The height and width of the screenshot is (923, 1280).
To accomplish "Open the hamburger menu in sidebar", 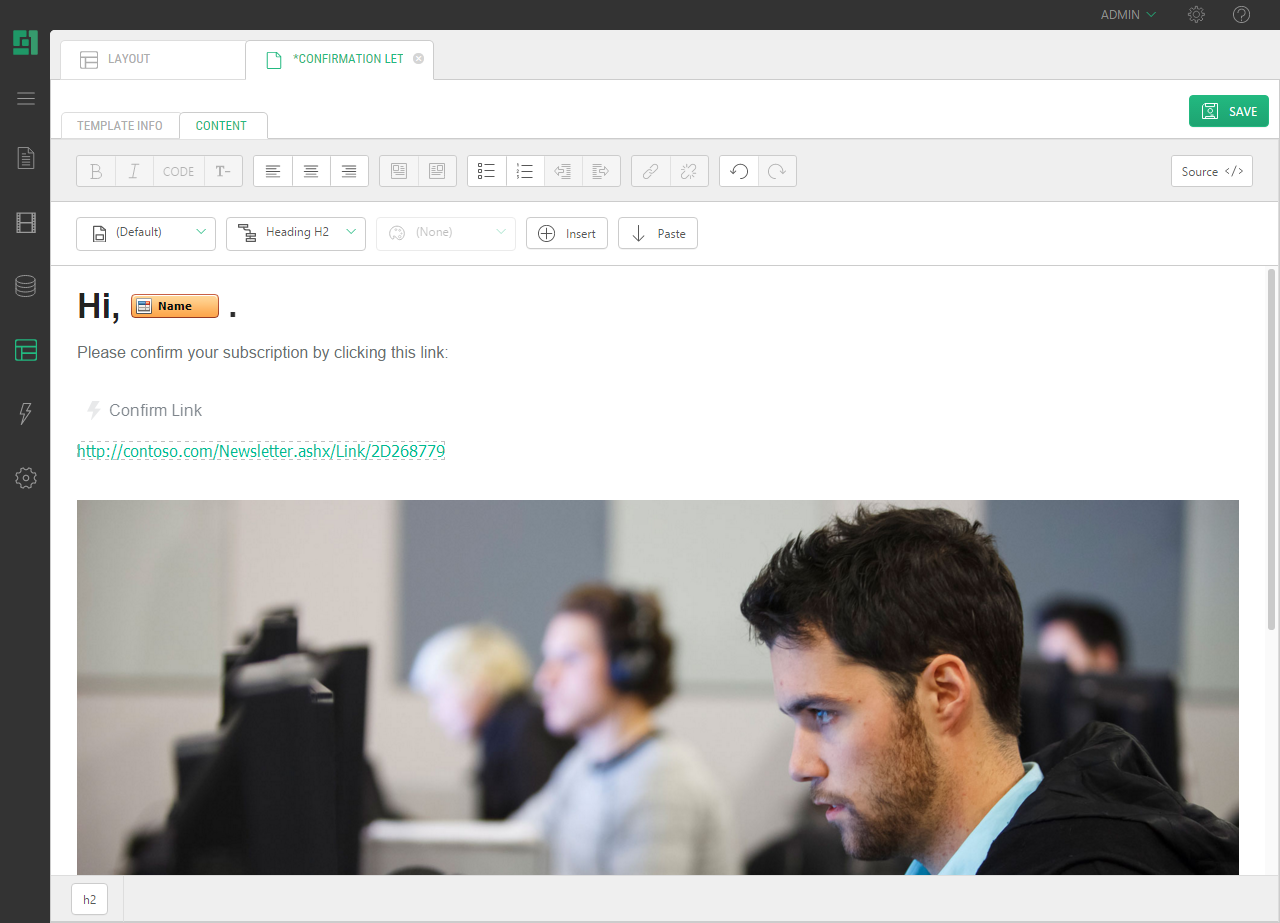I will tap(26, 98).
